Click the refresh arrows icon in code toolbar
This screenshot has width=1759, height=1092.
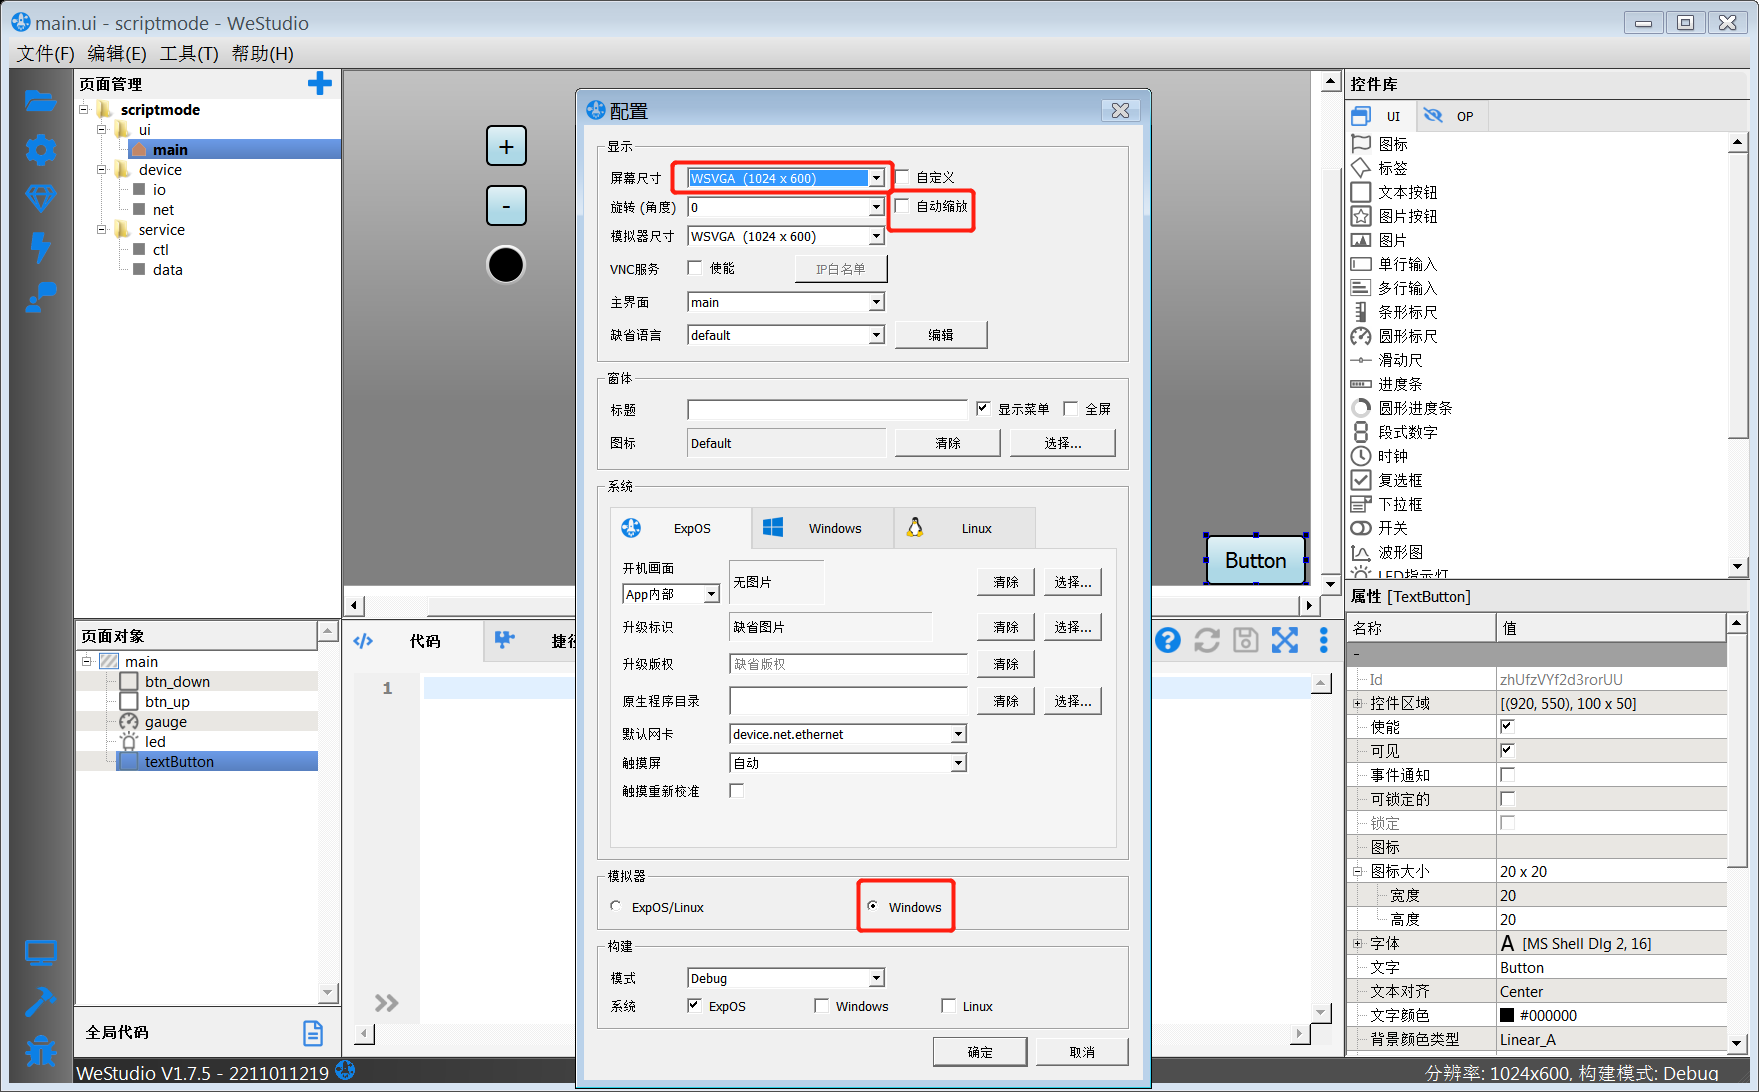[1207, 640]
